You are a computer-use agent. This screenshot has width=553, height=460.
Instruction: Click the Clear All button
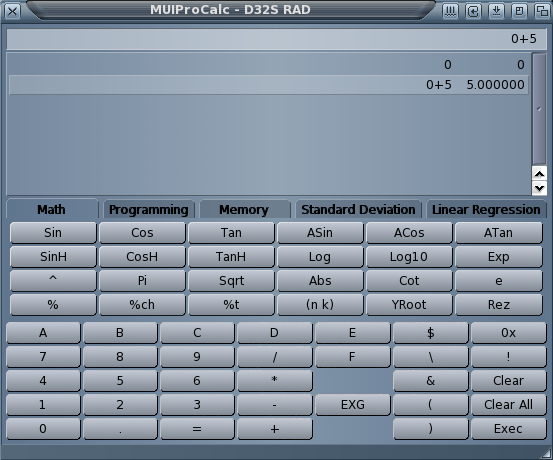point(509,405)
